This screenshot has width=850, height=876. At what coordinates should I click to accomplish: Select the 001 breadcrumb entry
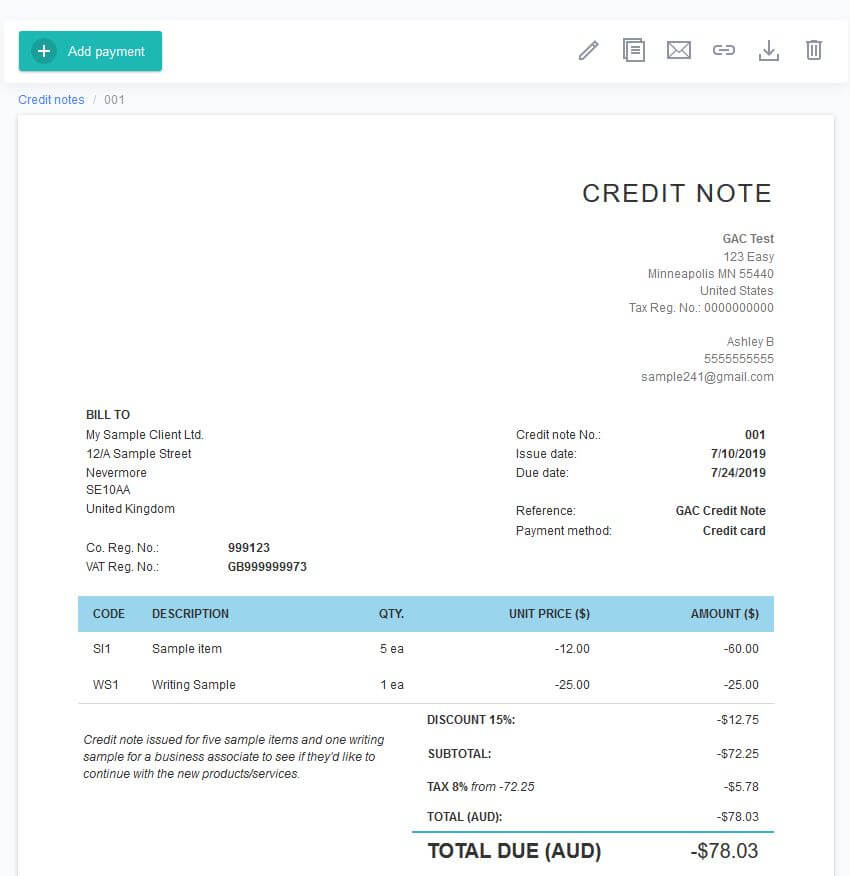[x=114, y=99]
